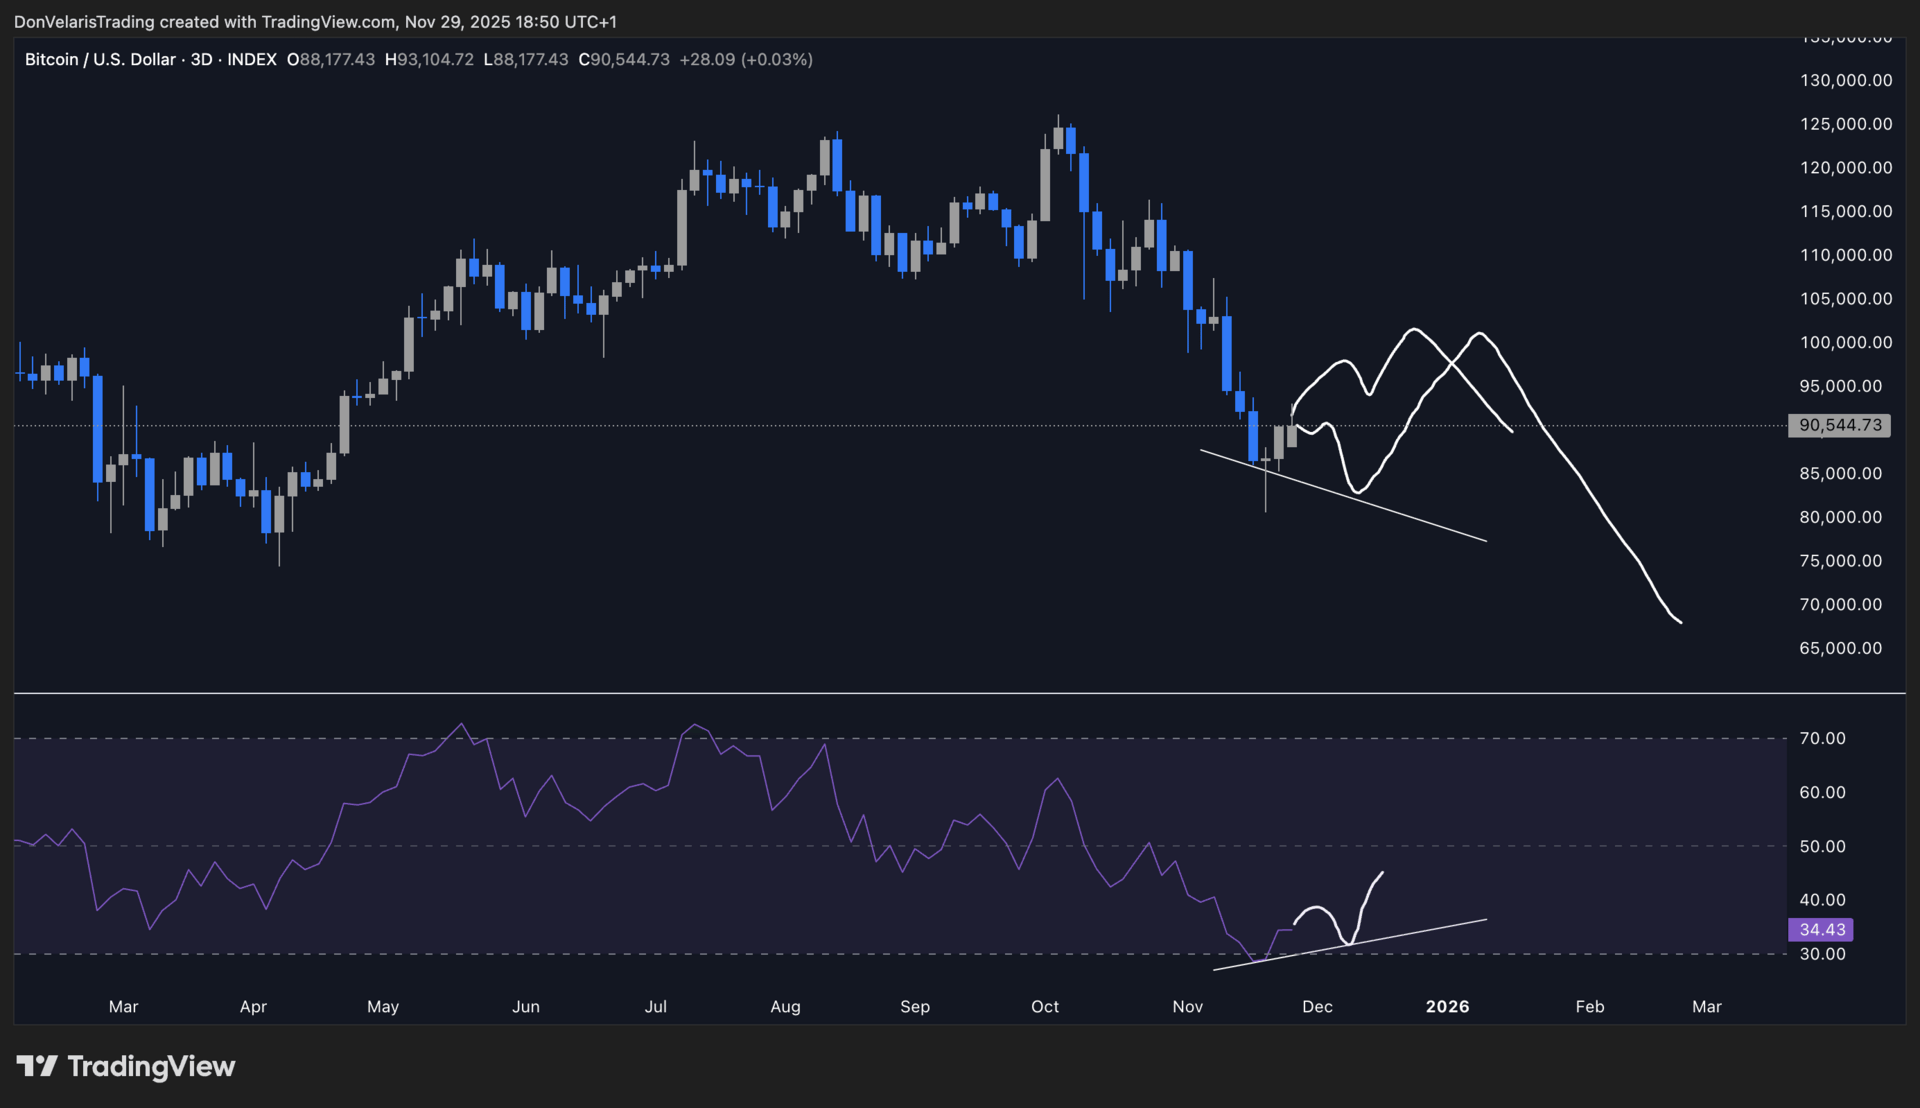Click the Mar label at left of time axis
Screen dimensions: 1920x1108
(123, 1006)
